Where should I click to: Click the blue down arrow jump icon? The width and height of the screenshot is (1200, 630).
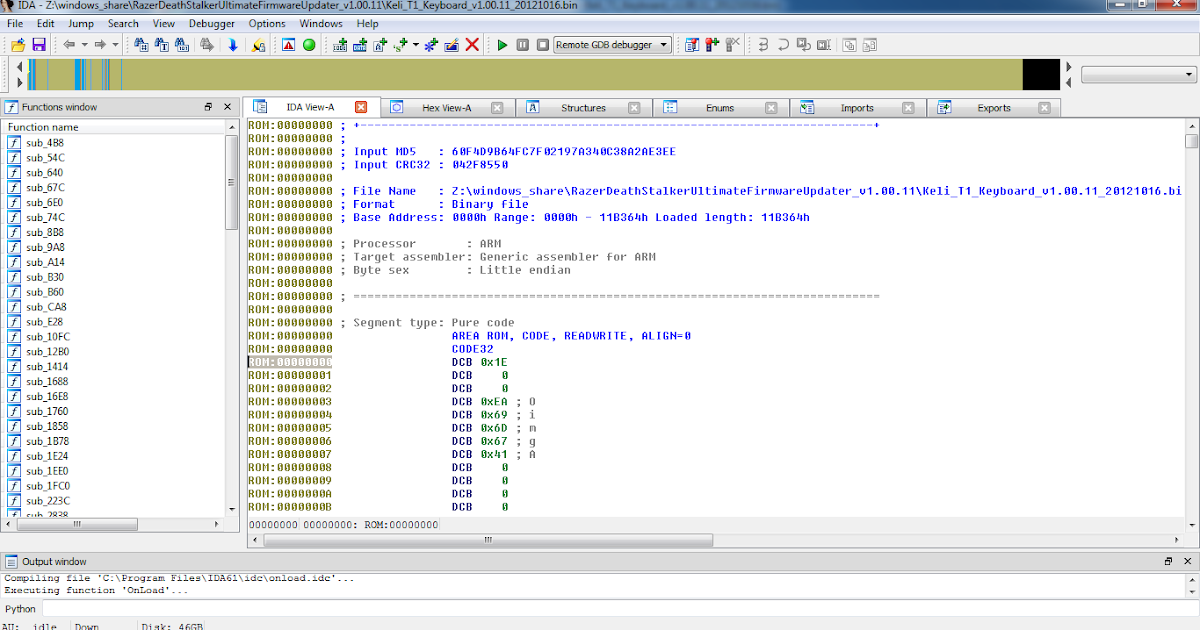click(x=233, y=45)
